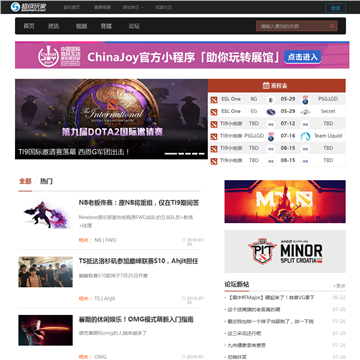This screenshot has height=360, width=360.
Task: Click the 点击进入 button on ChinaJoy banner
Action: [303, 57]
